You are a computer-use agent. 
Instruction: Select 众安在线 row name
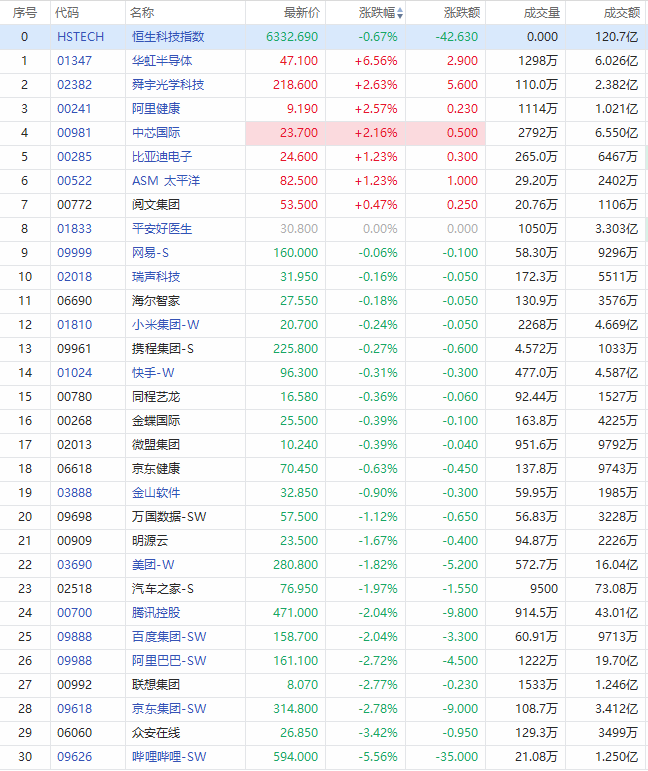pos(156,733)
